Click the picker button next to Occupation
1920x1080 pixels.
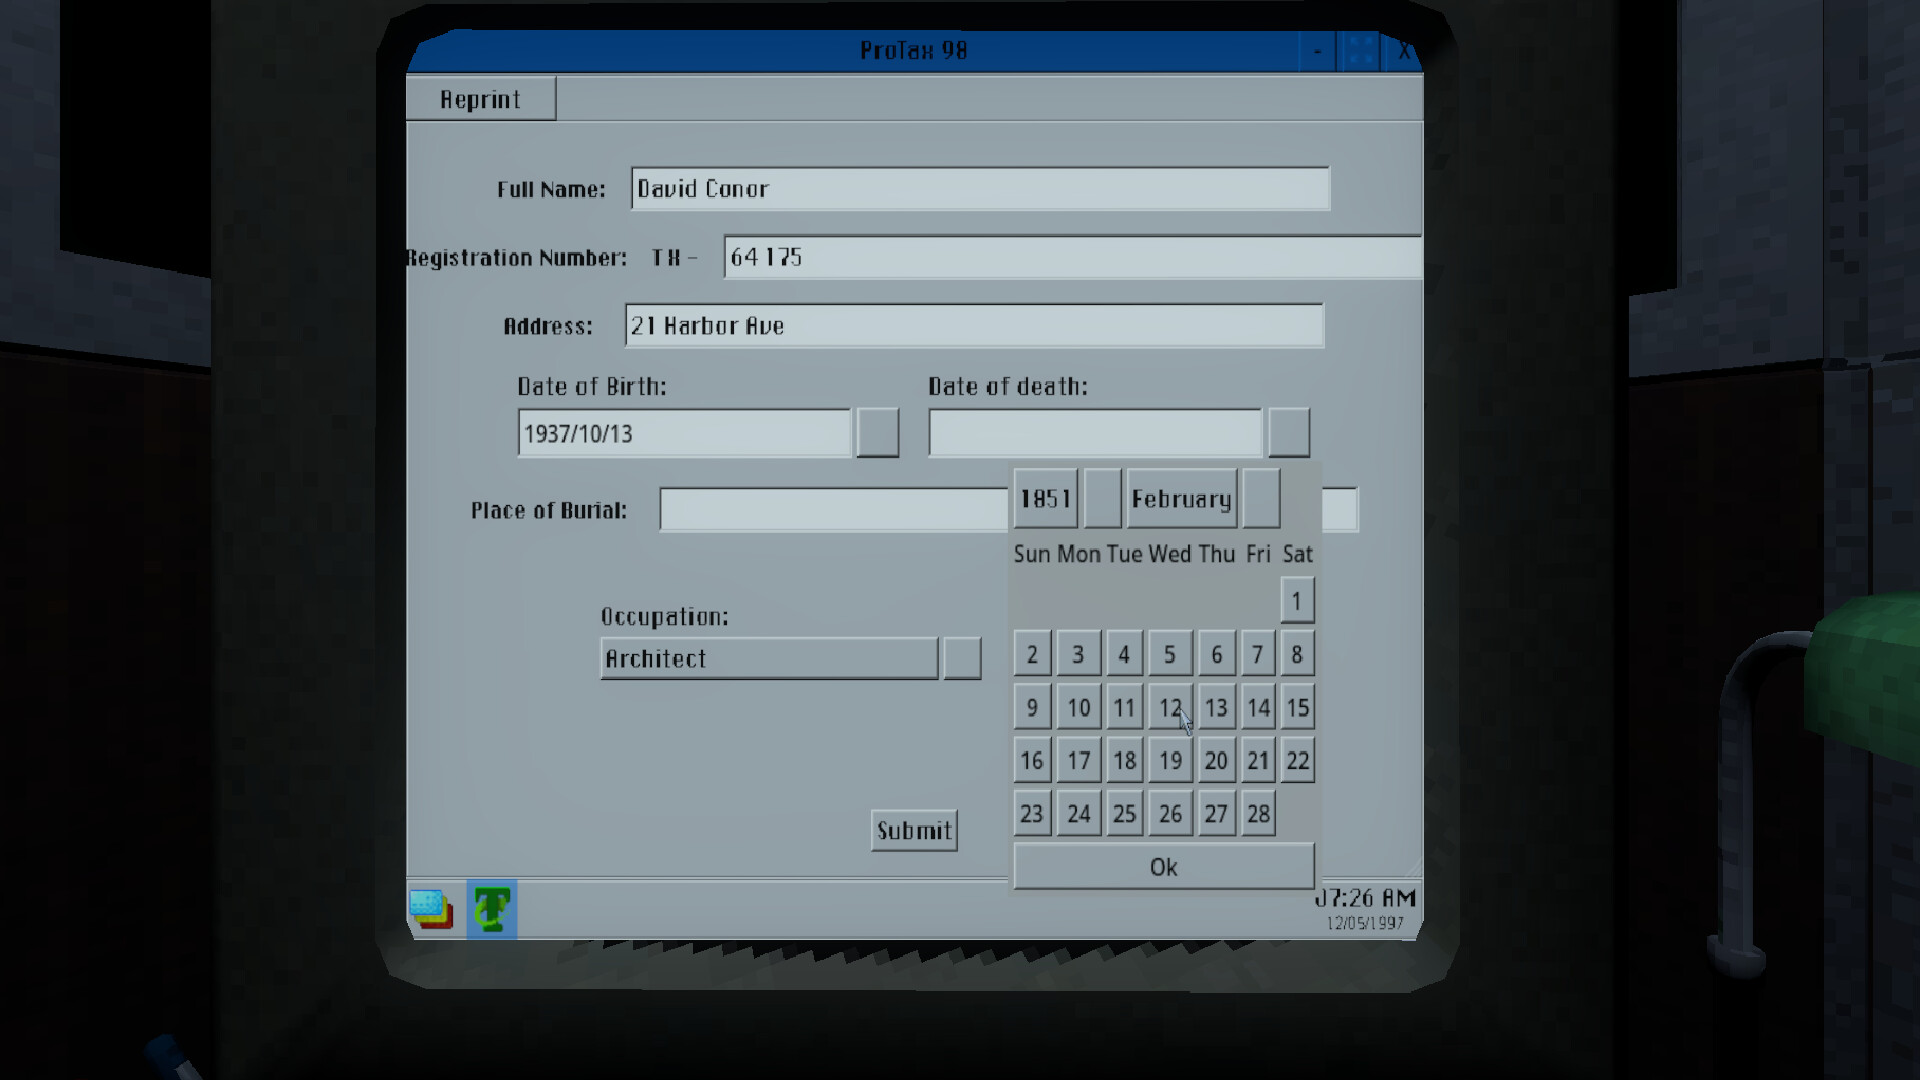pyautogui.click(x=962, y=657)
